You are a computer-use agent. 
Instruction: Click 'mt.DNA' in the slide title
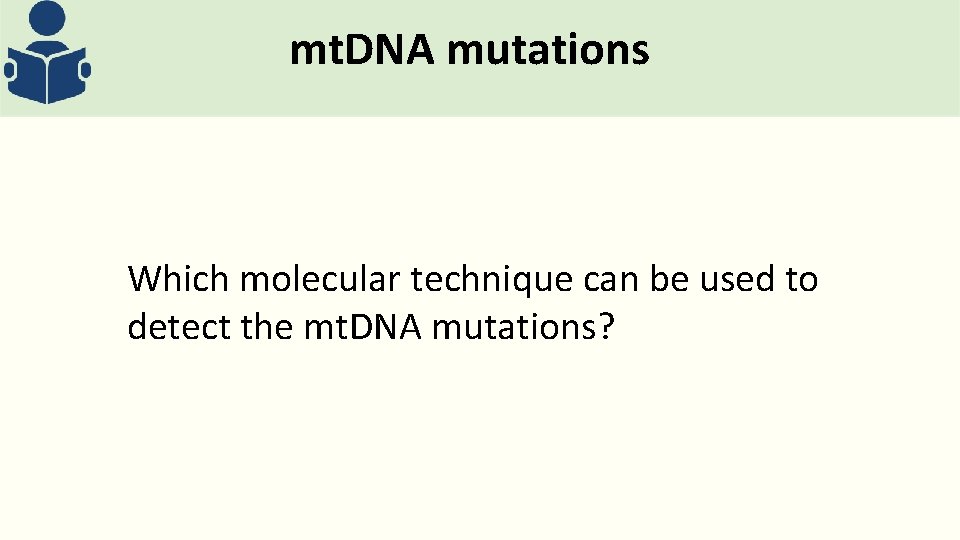[363, 49]
